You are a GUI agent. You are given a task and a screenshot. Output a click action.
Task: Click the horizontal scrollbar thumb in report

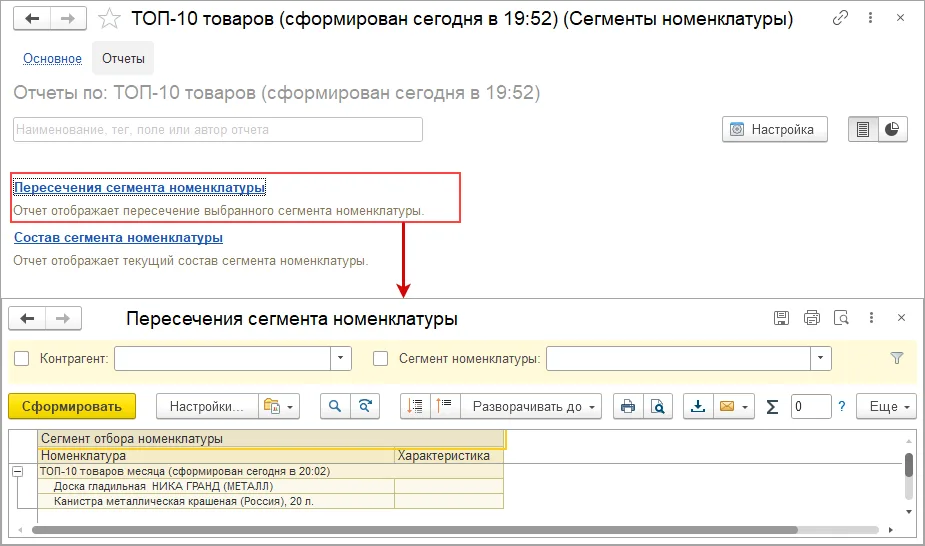pyautogui.click(x=415, y=530)
